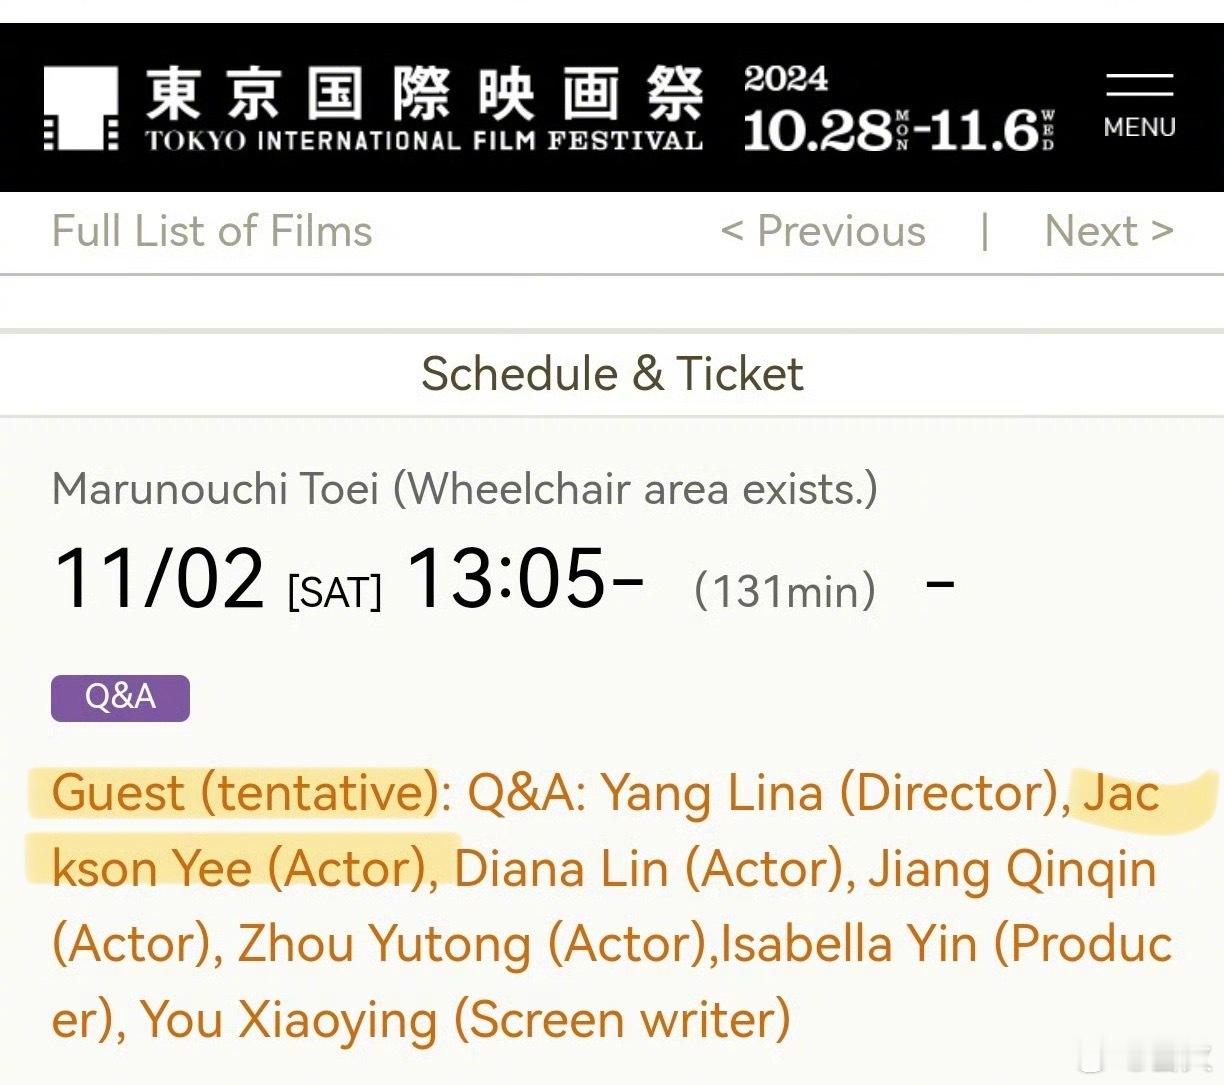
Task: Click Jiang Qinqin guest name
Action: point(1011,869)
